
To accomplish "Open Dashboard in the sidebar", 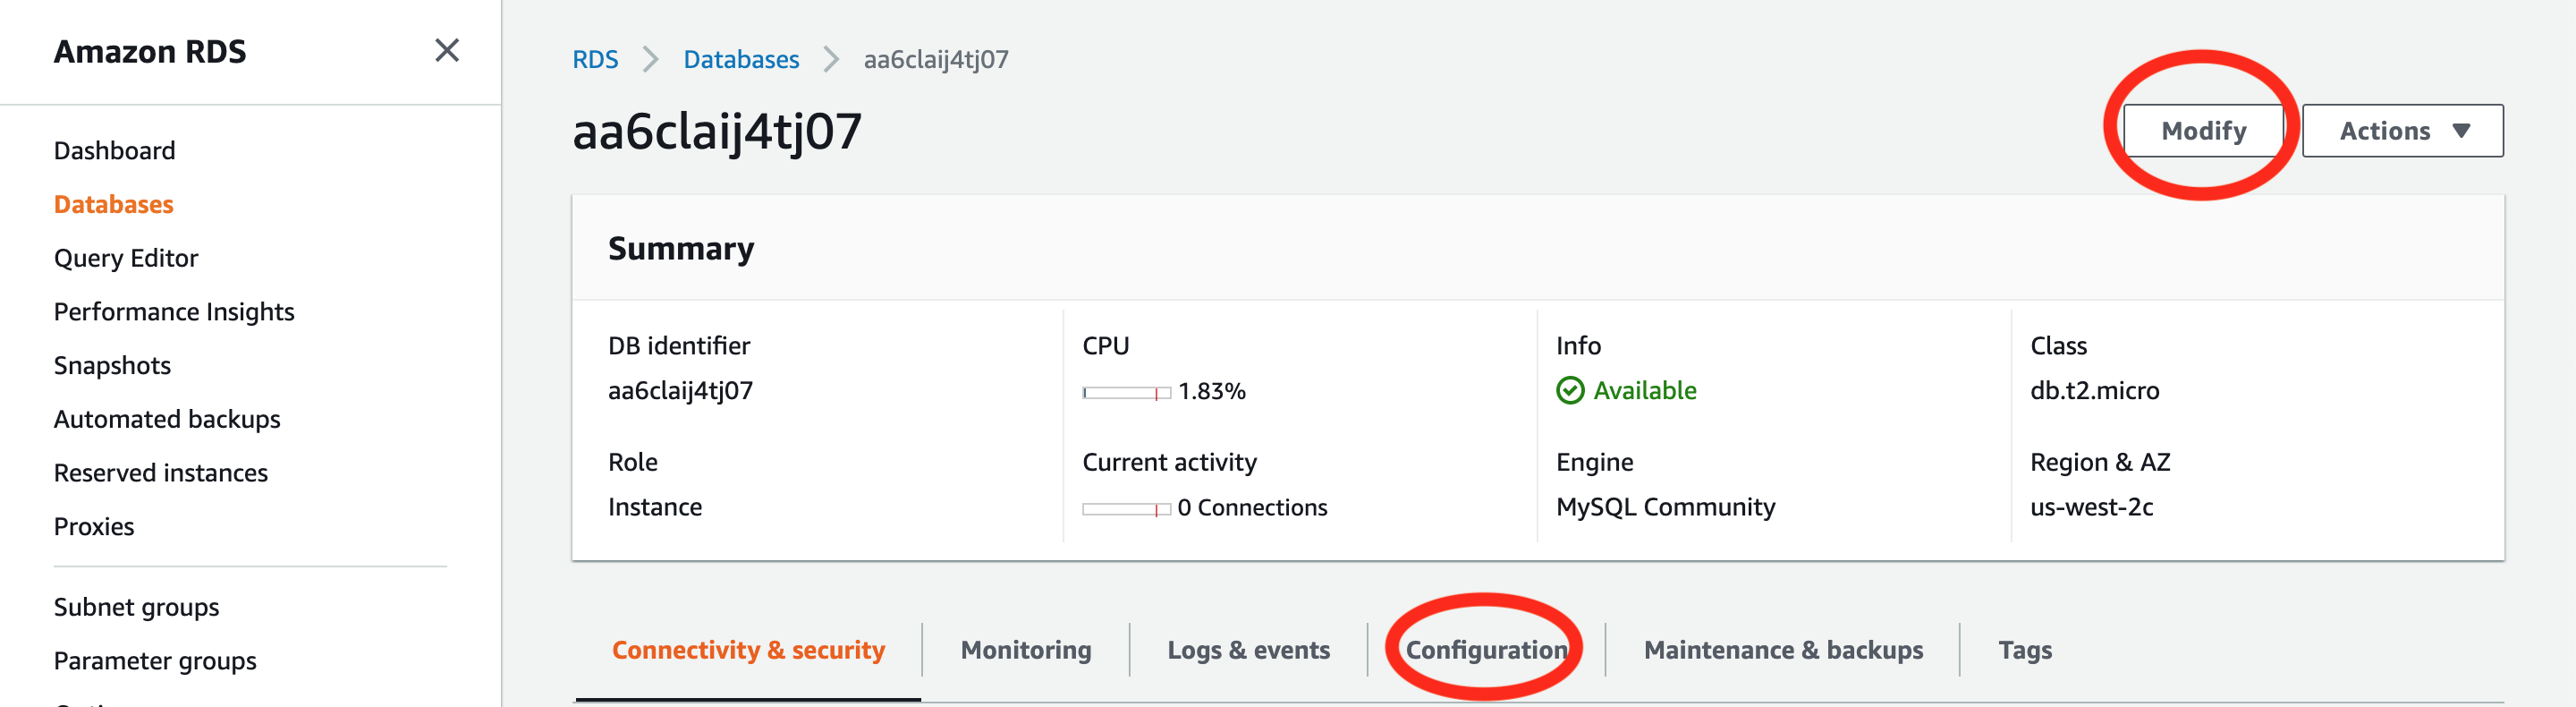I will [x=114, y=151].
